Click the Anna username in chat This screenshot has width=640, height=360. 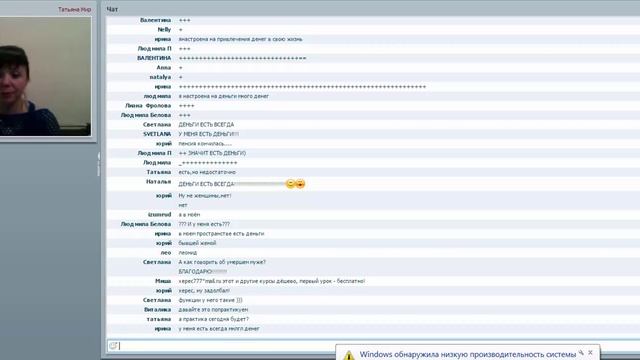164,67
